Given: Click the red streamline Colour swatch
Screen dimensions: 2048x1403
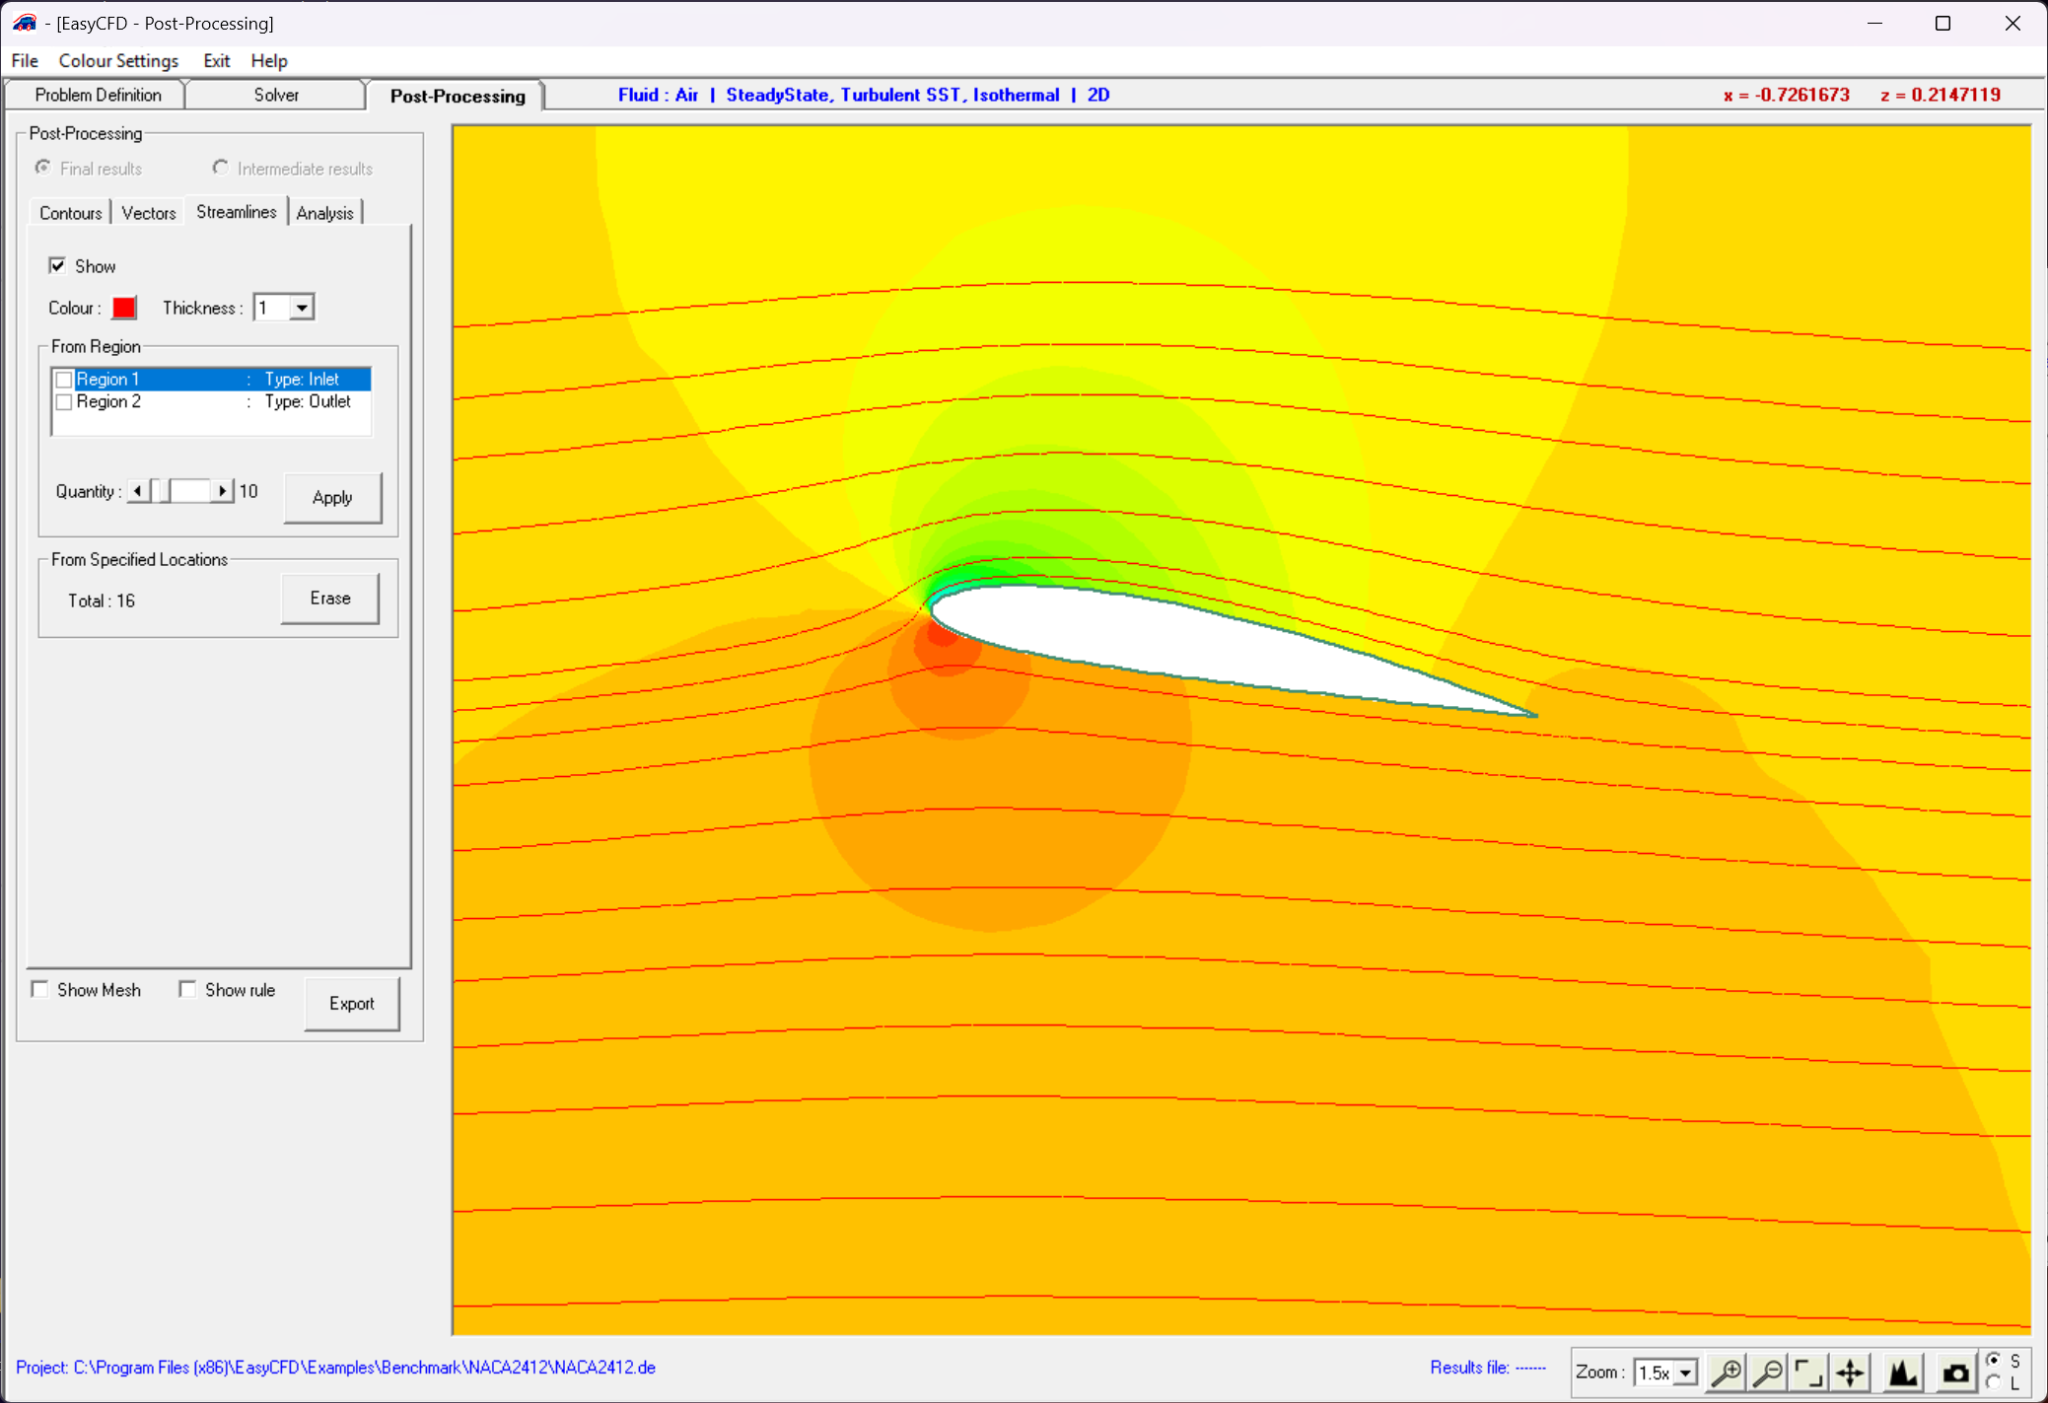Looking at the screenshot, I should [124, 307].
